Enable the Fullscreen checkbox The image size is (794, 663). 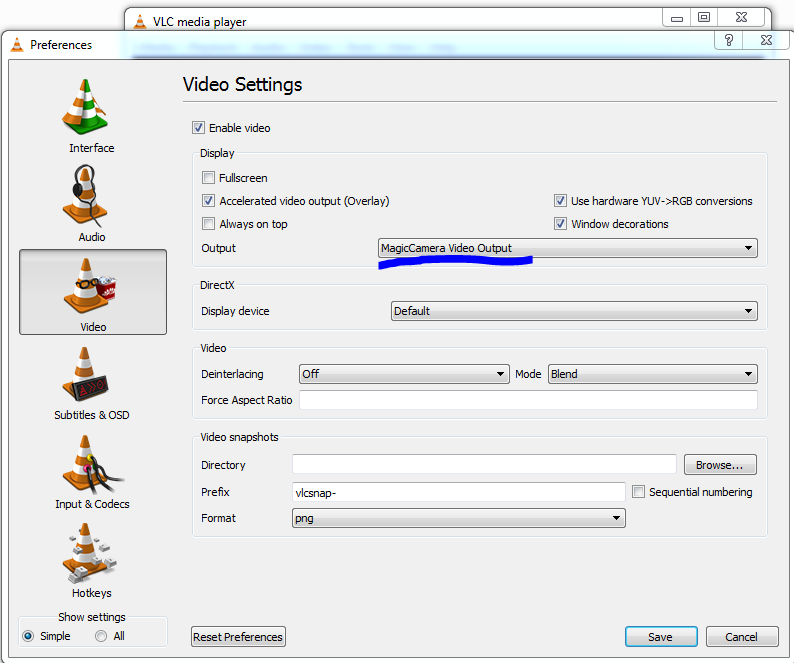click(208, 178)
